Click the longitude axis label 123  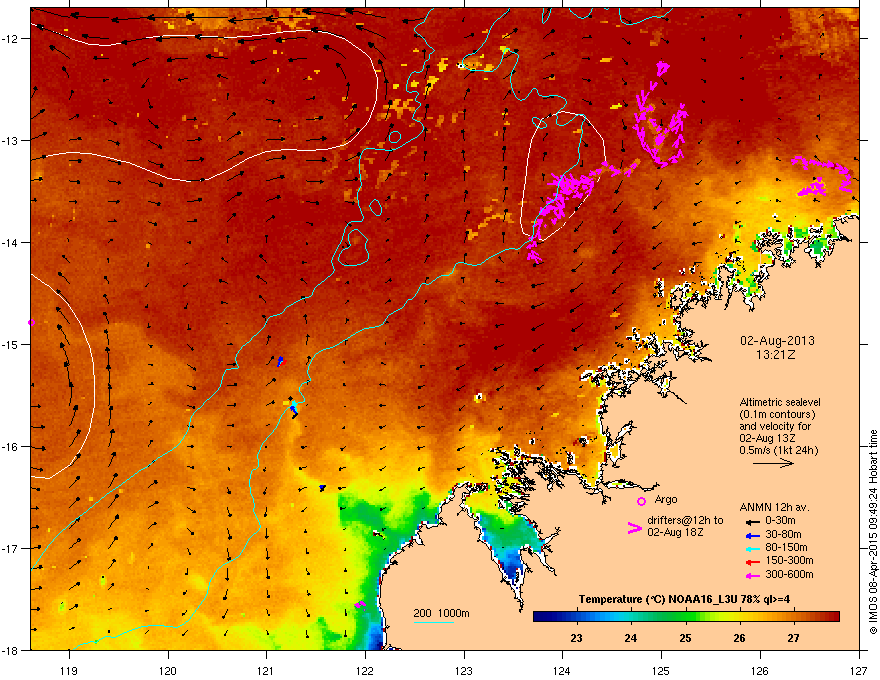point(464,670)
